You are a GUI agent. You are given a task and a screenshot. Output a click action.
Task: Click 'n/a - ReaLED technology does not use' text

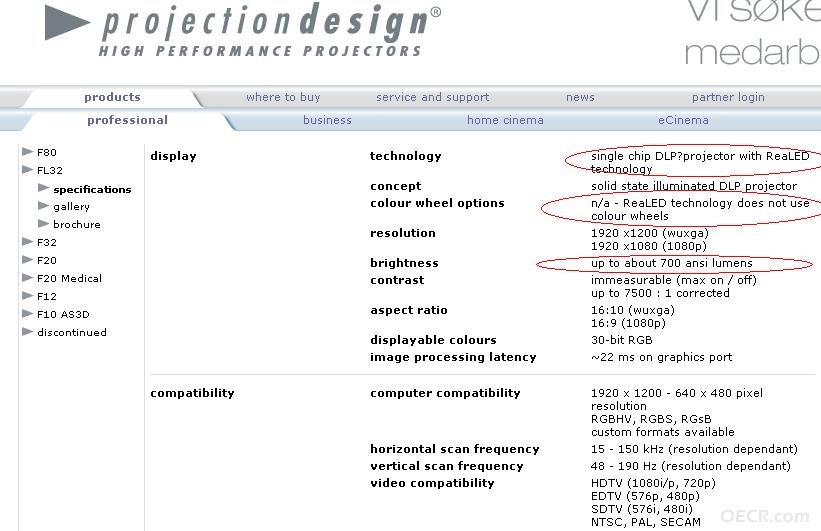[700, 203]
